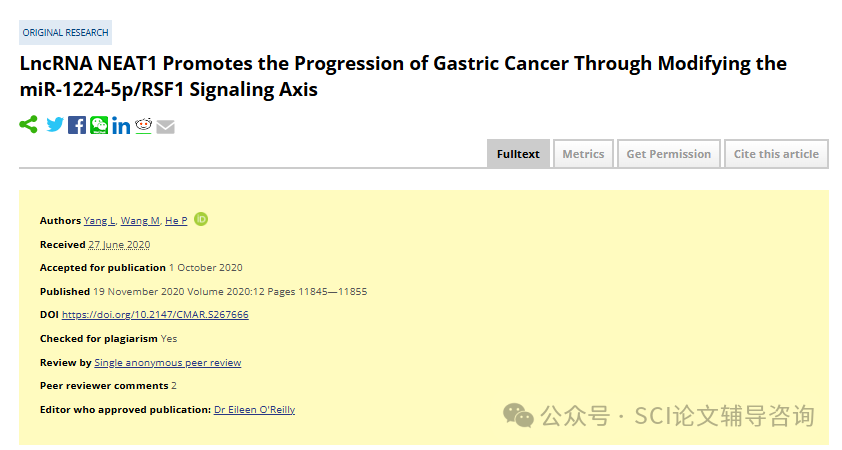Viewport: 842px width, 450px height.
Task: Open the Metrics tab
Action: pyautogui.click(x=583, y=154)
